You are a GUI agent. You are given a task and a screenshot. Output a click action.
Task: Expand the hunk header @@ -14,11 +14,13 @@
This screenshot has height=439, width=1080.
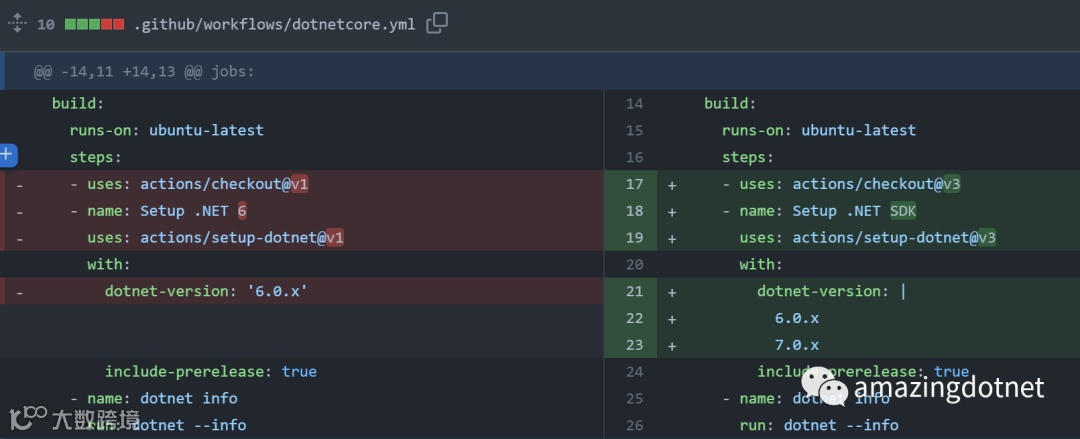coord(144,71)
